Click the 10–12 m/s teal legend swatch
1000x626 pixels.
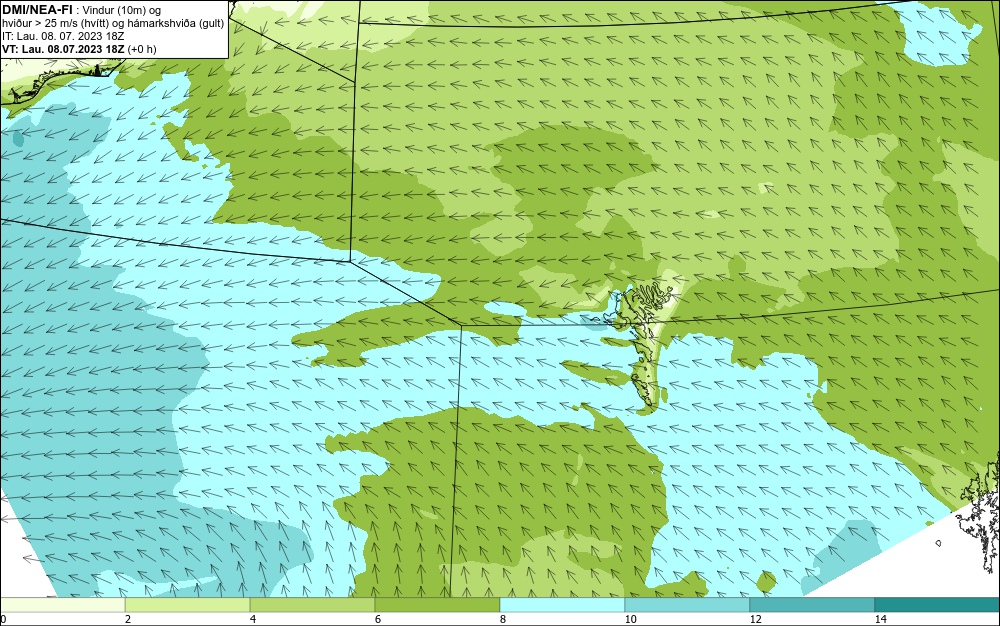point(688,605)
